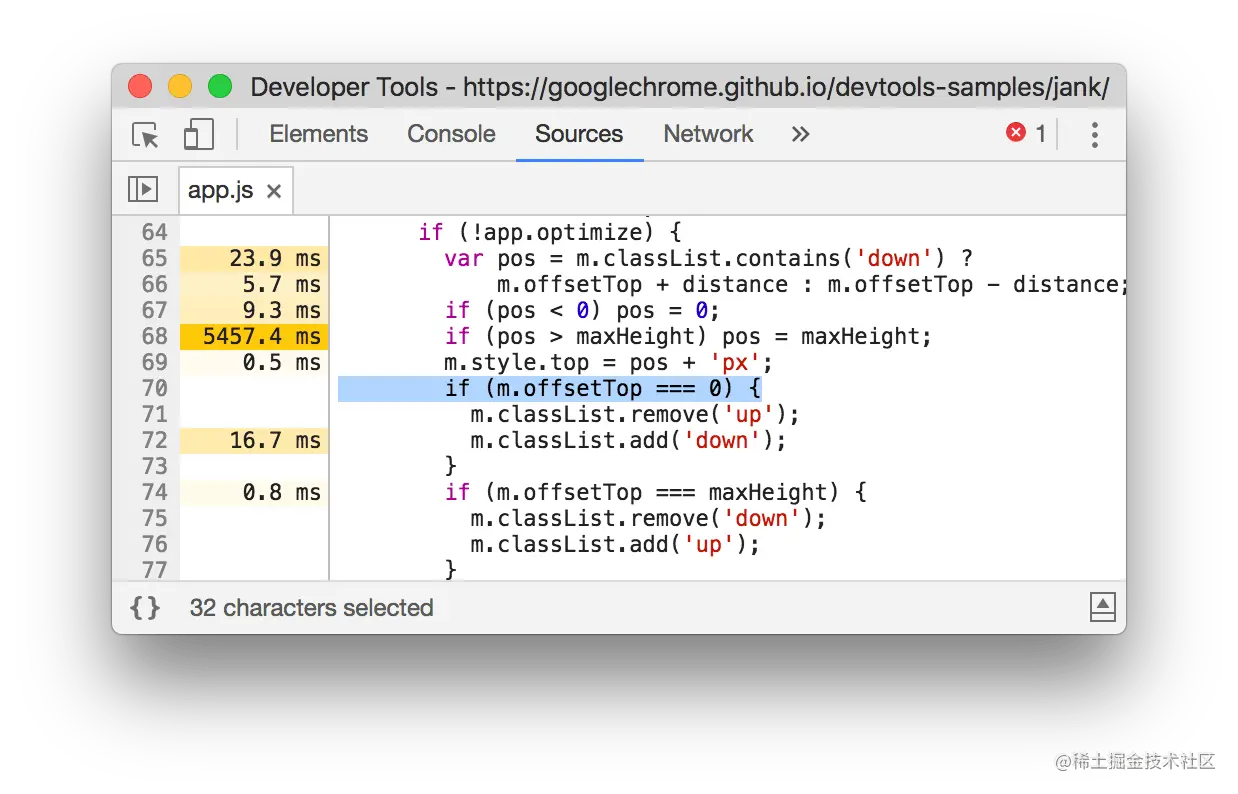The width and height of the screenshot is (1238, 794).
Task: Click the 5.7 ms timing cell
Action: [254, 284]
